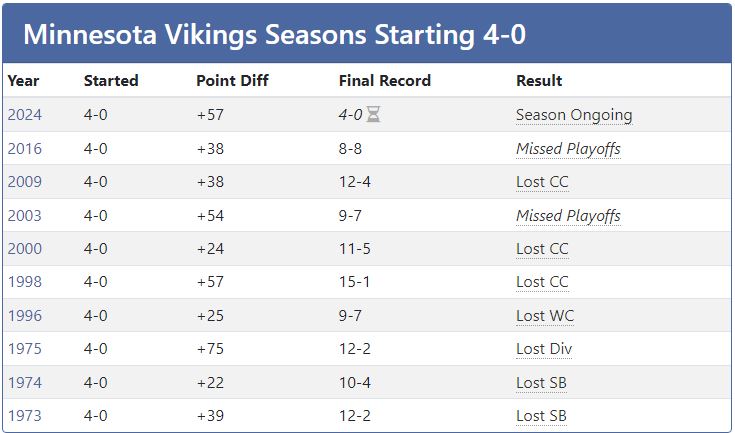Click the Season Ongoing result text
This screenshot has height=433, width=735.
pyautogui.click(x=574, y=115)
